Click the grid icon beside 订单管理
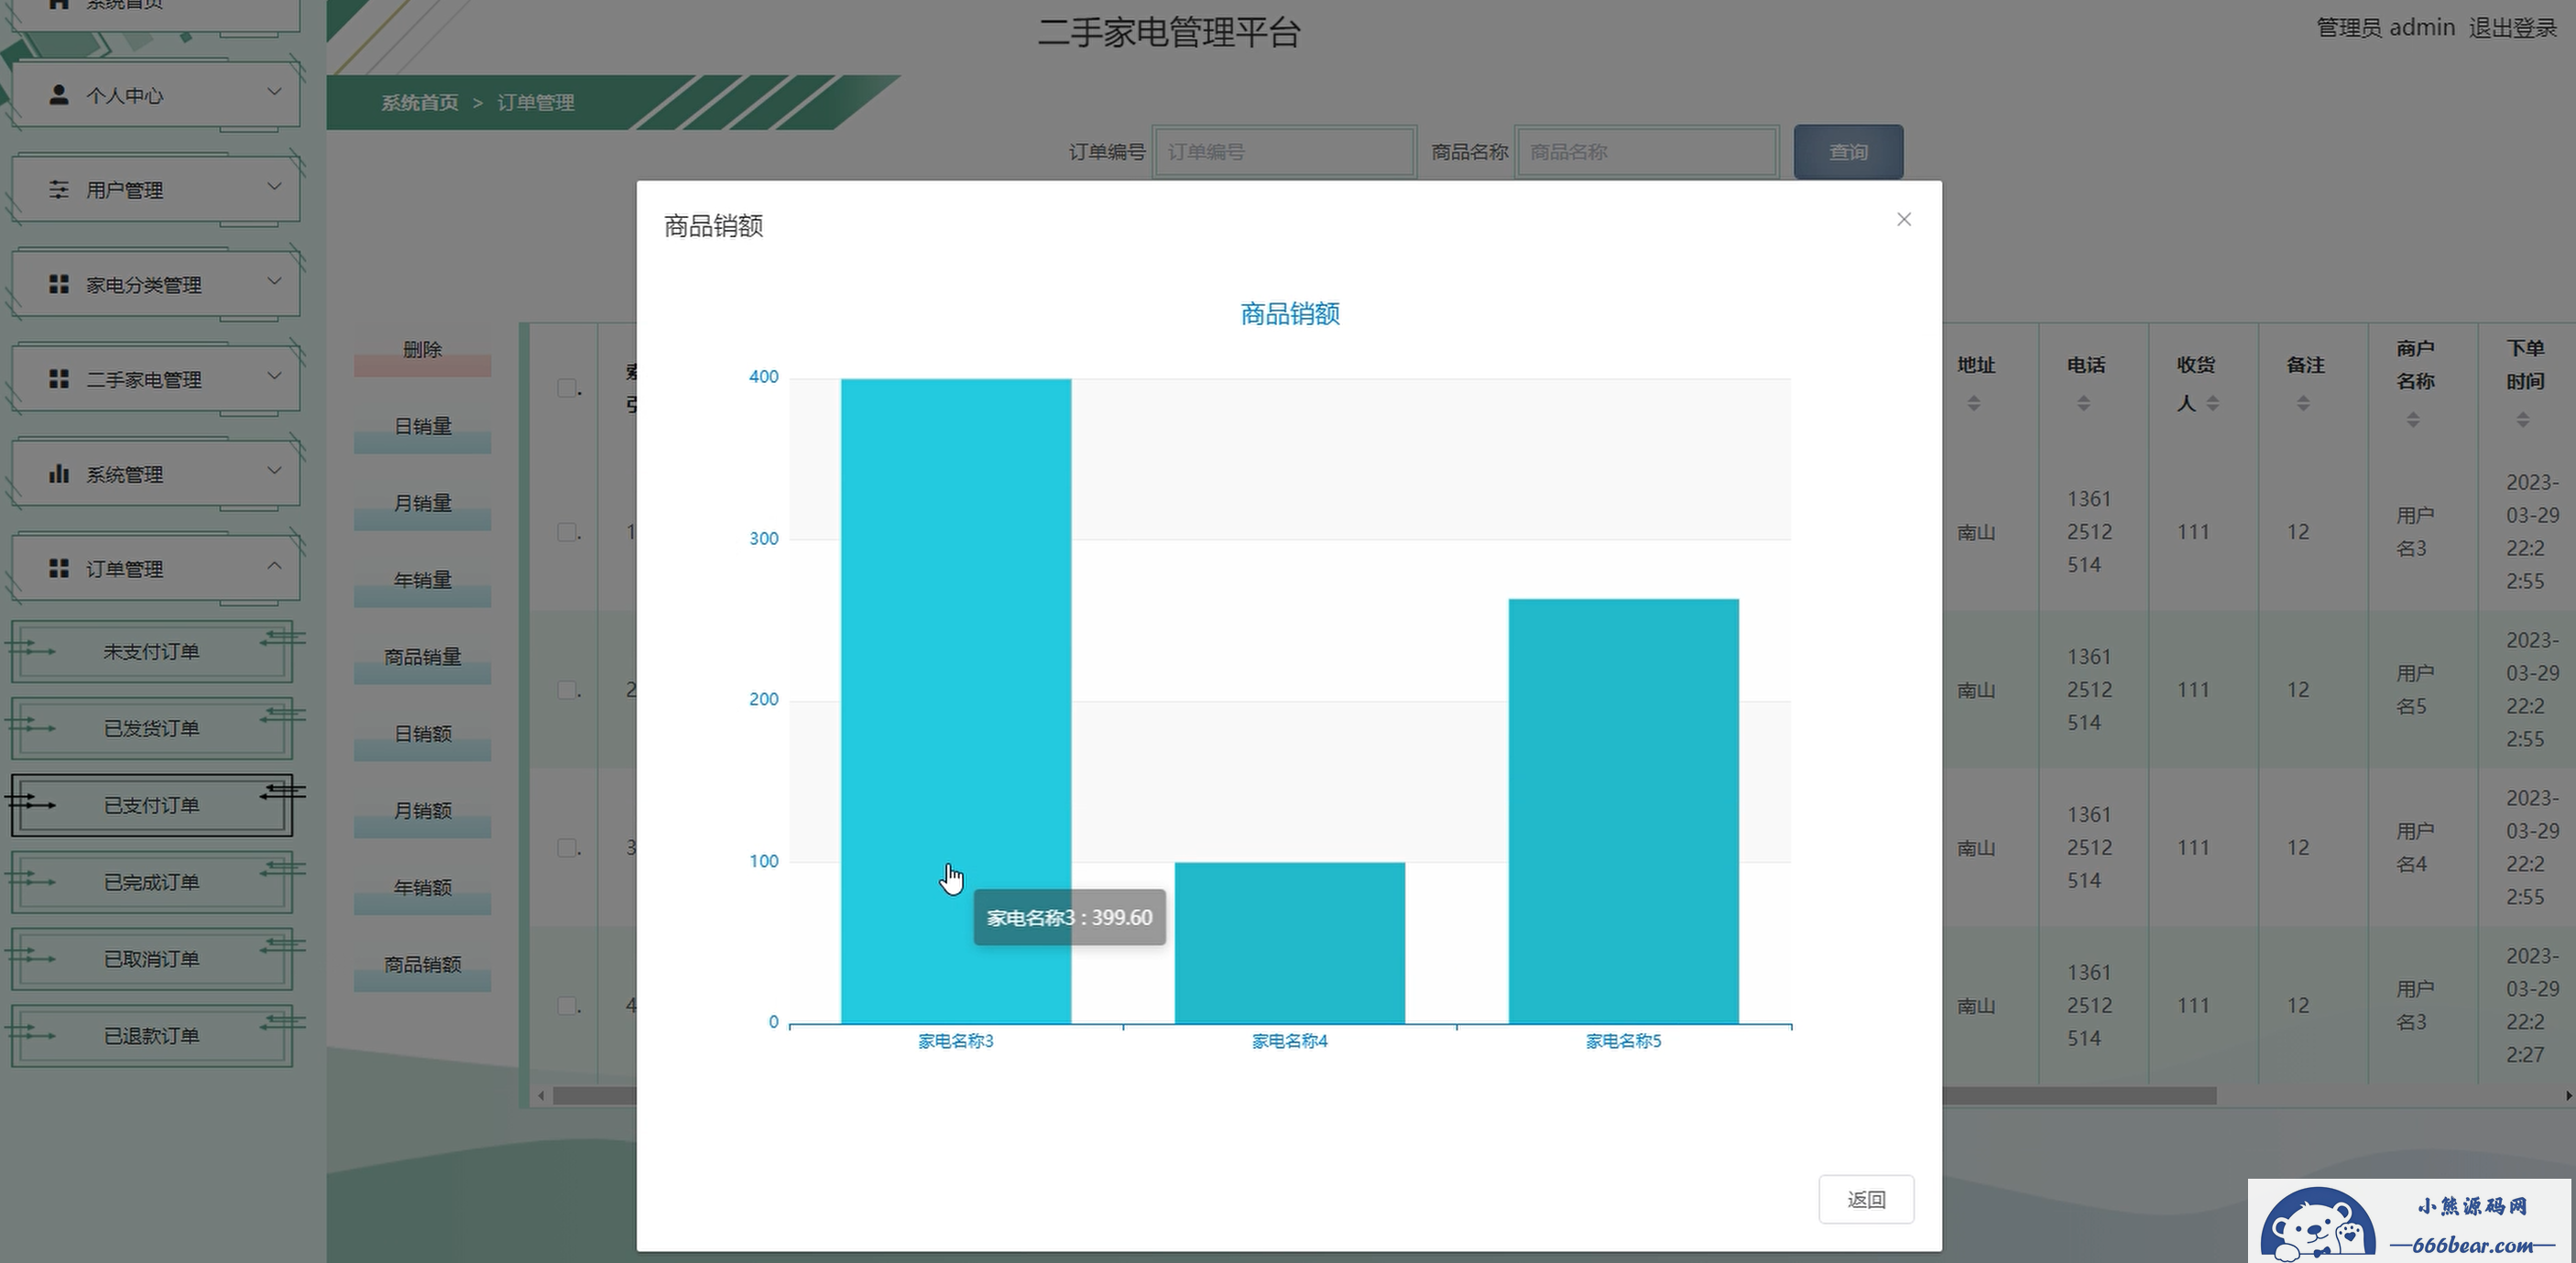 coord(59,568)
